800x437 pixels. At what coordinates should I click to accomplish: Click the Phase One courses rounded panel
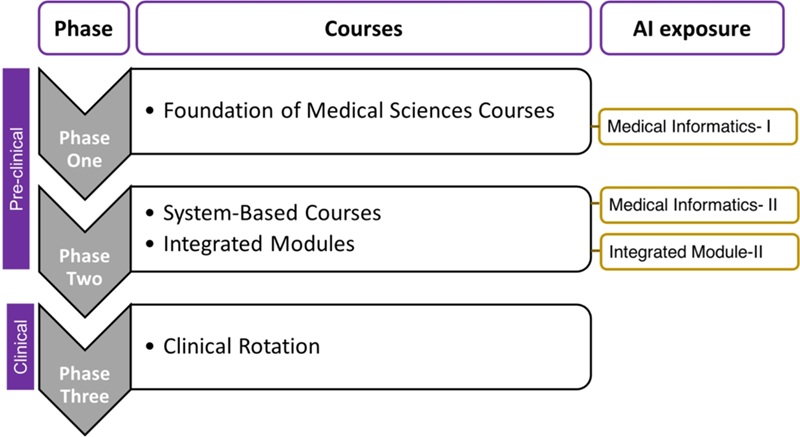(361, 111)
